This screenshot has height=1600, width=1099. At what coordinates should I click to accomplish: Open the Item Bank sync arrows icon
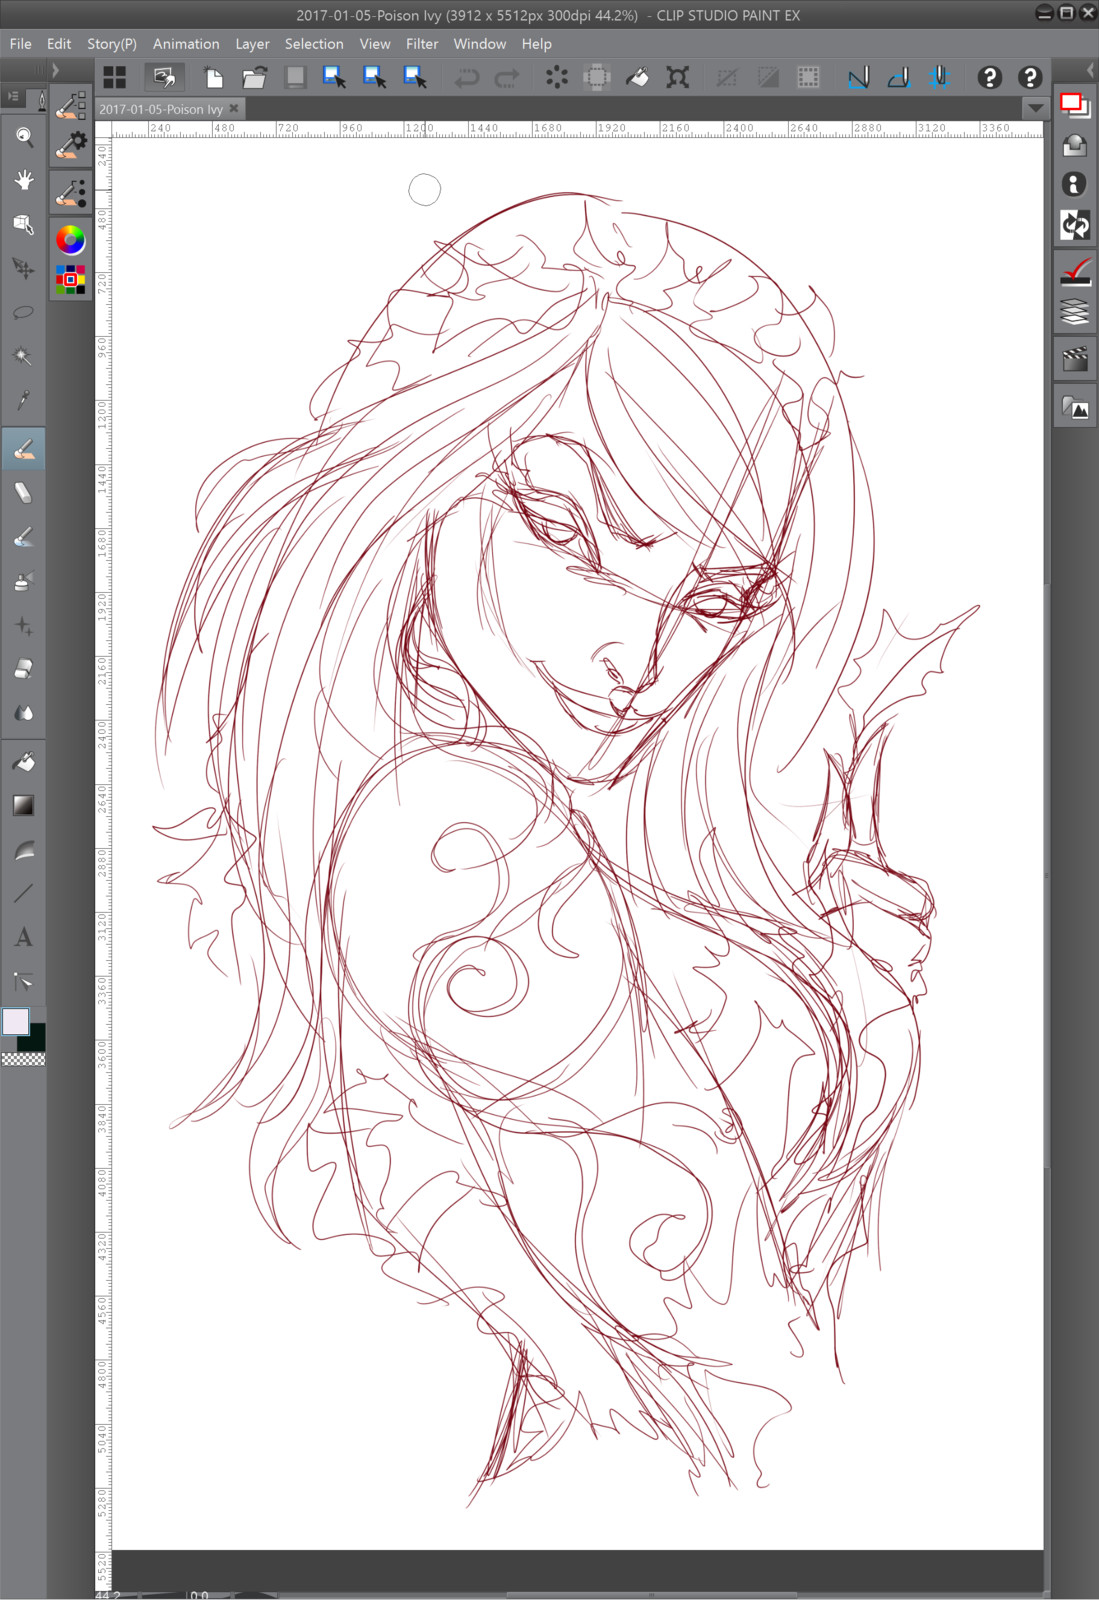point(1075,226)
